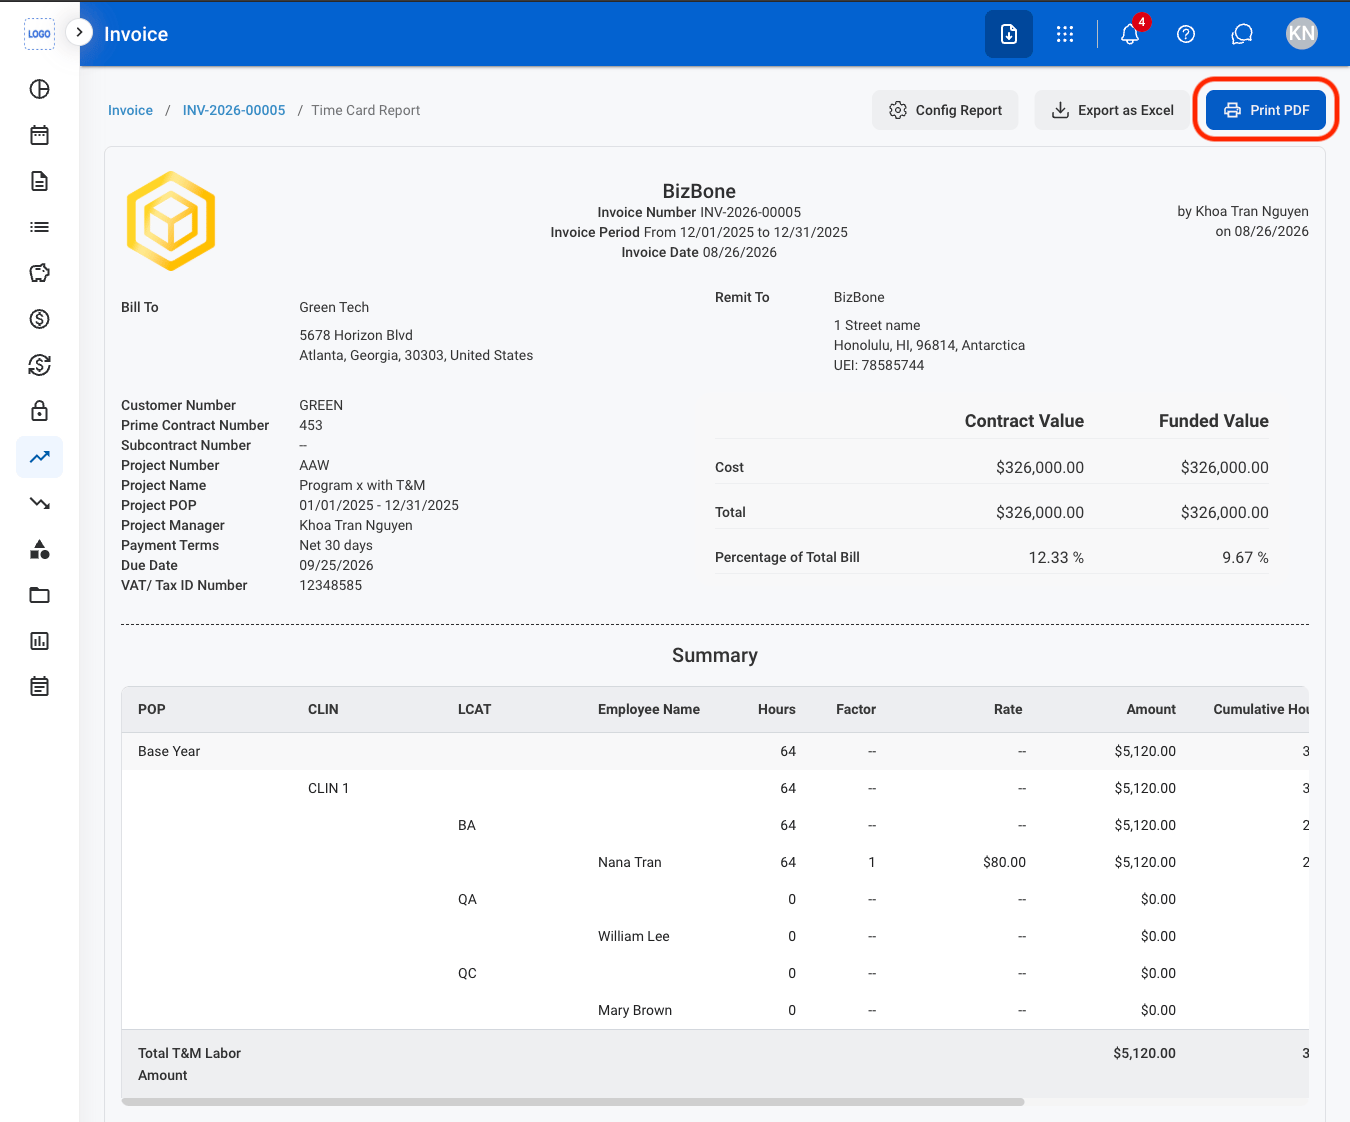Click the $80.00 rate value

[x=1004, y=862]
